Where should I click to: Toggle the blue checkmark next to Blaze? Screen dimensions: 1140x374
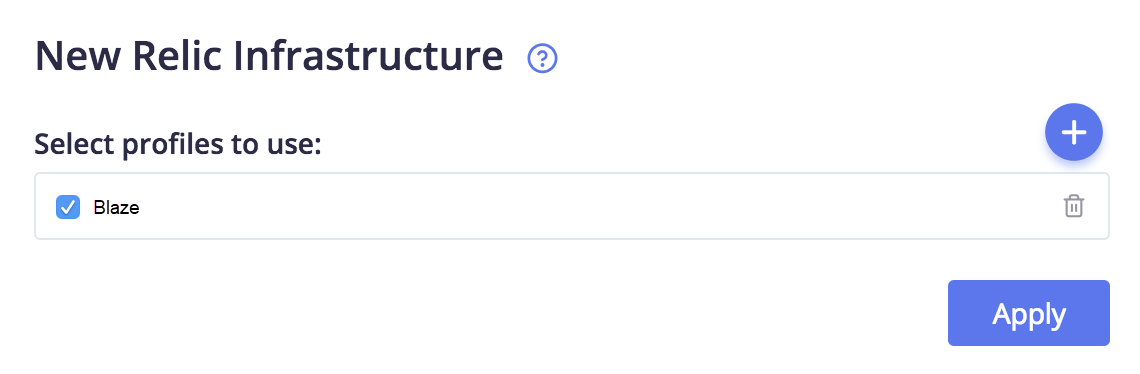click(68, 207)
